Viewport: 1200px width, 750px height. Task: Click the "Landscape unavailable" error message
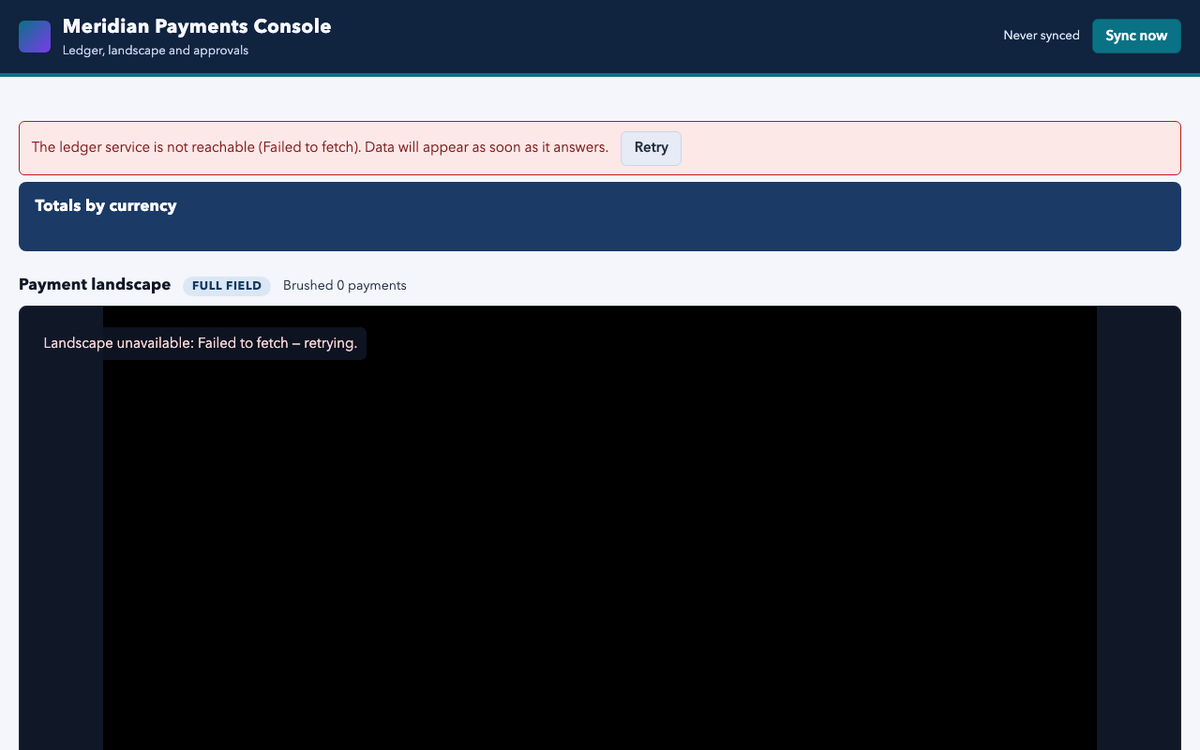[x=200, y=344]
